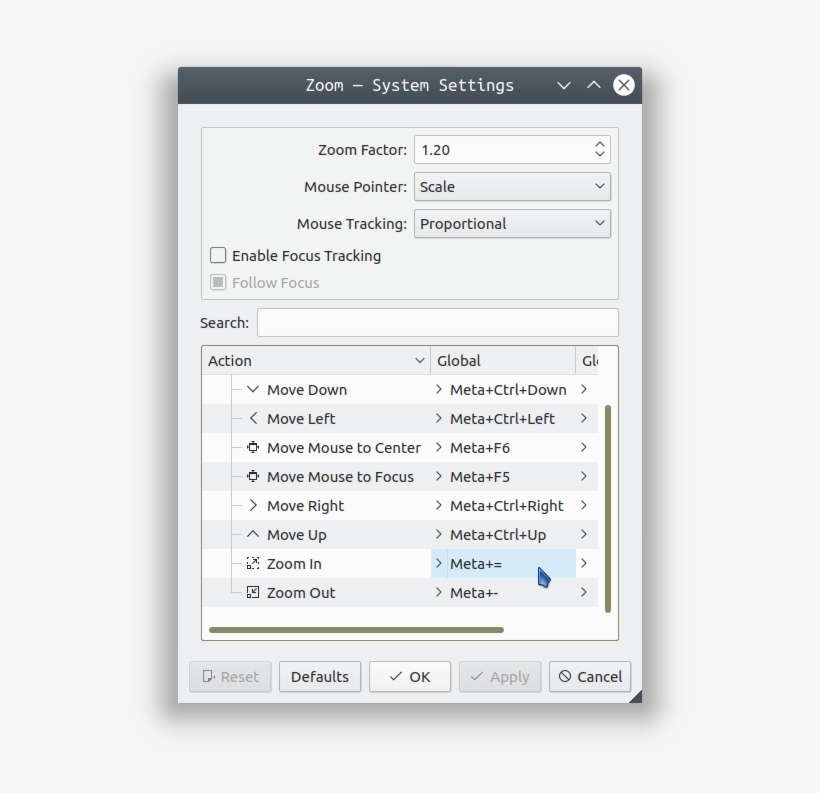The width and height of the screenshot is (820, 793).
Task: Click the Move Left chevron icon
Action: [253, 419]
